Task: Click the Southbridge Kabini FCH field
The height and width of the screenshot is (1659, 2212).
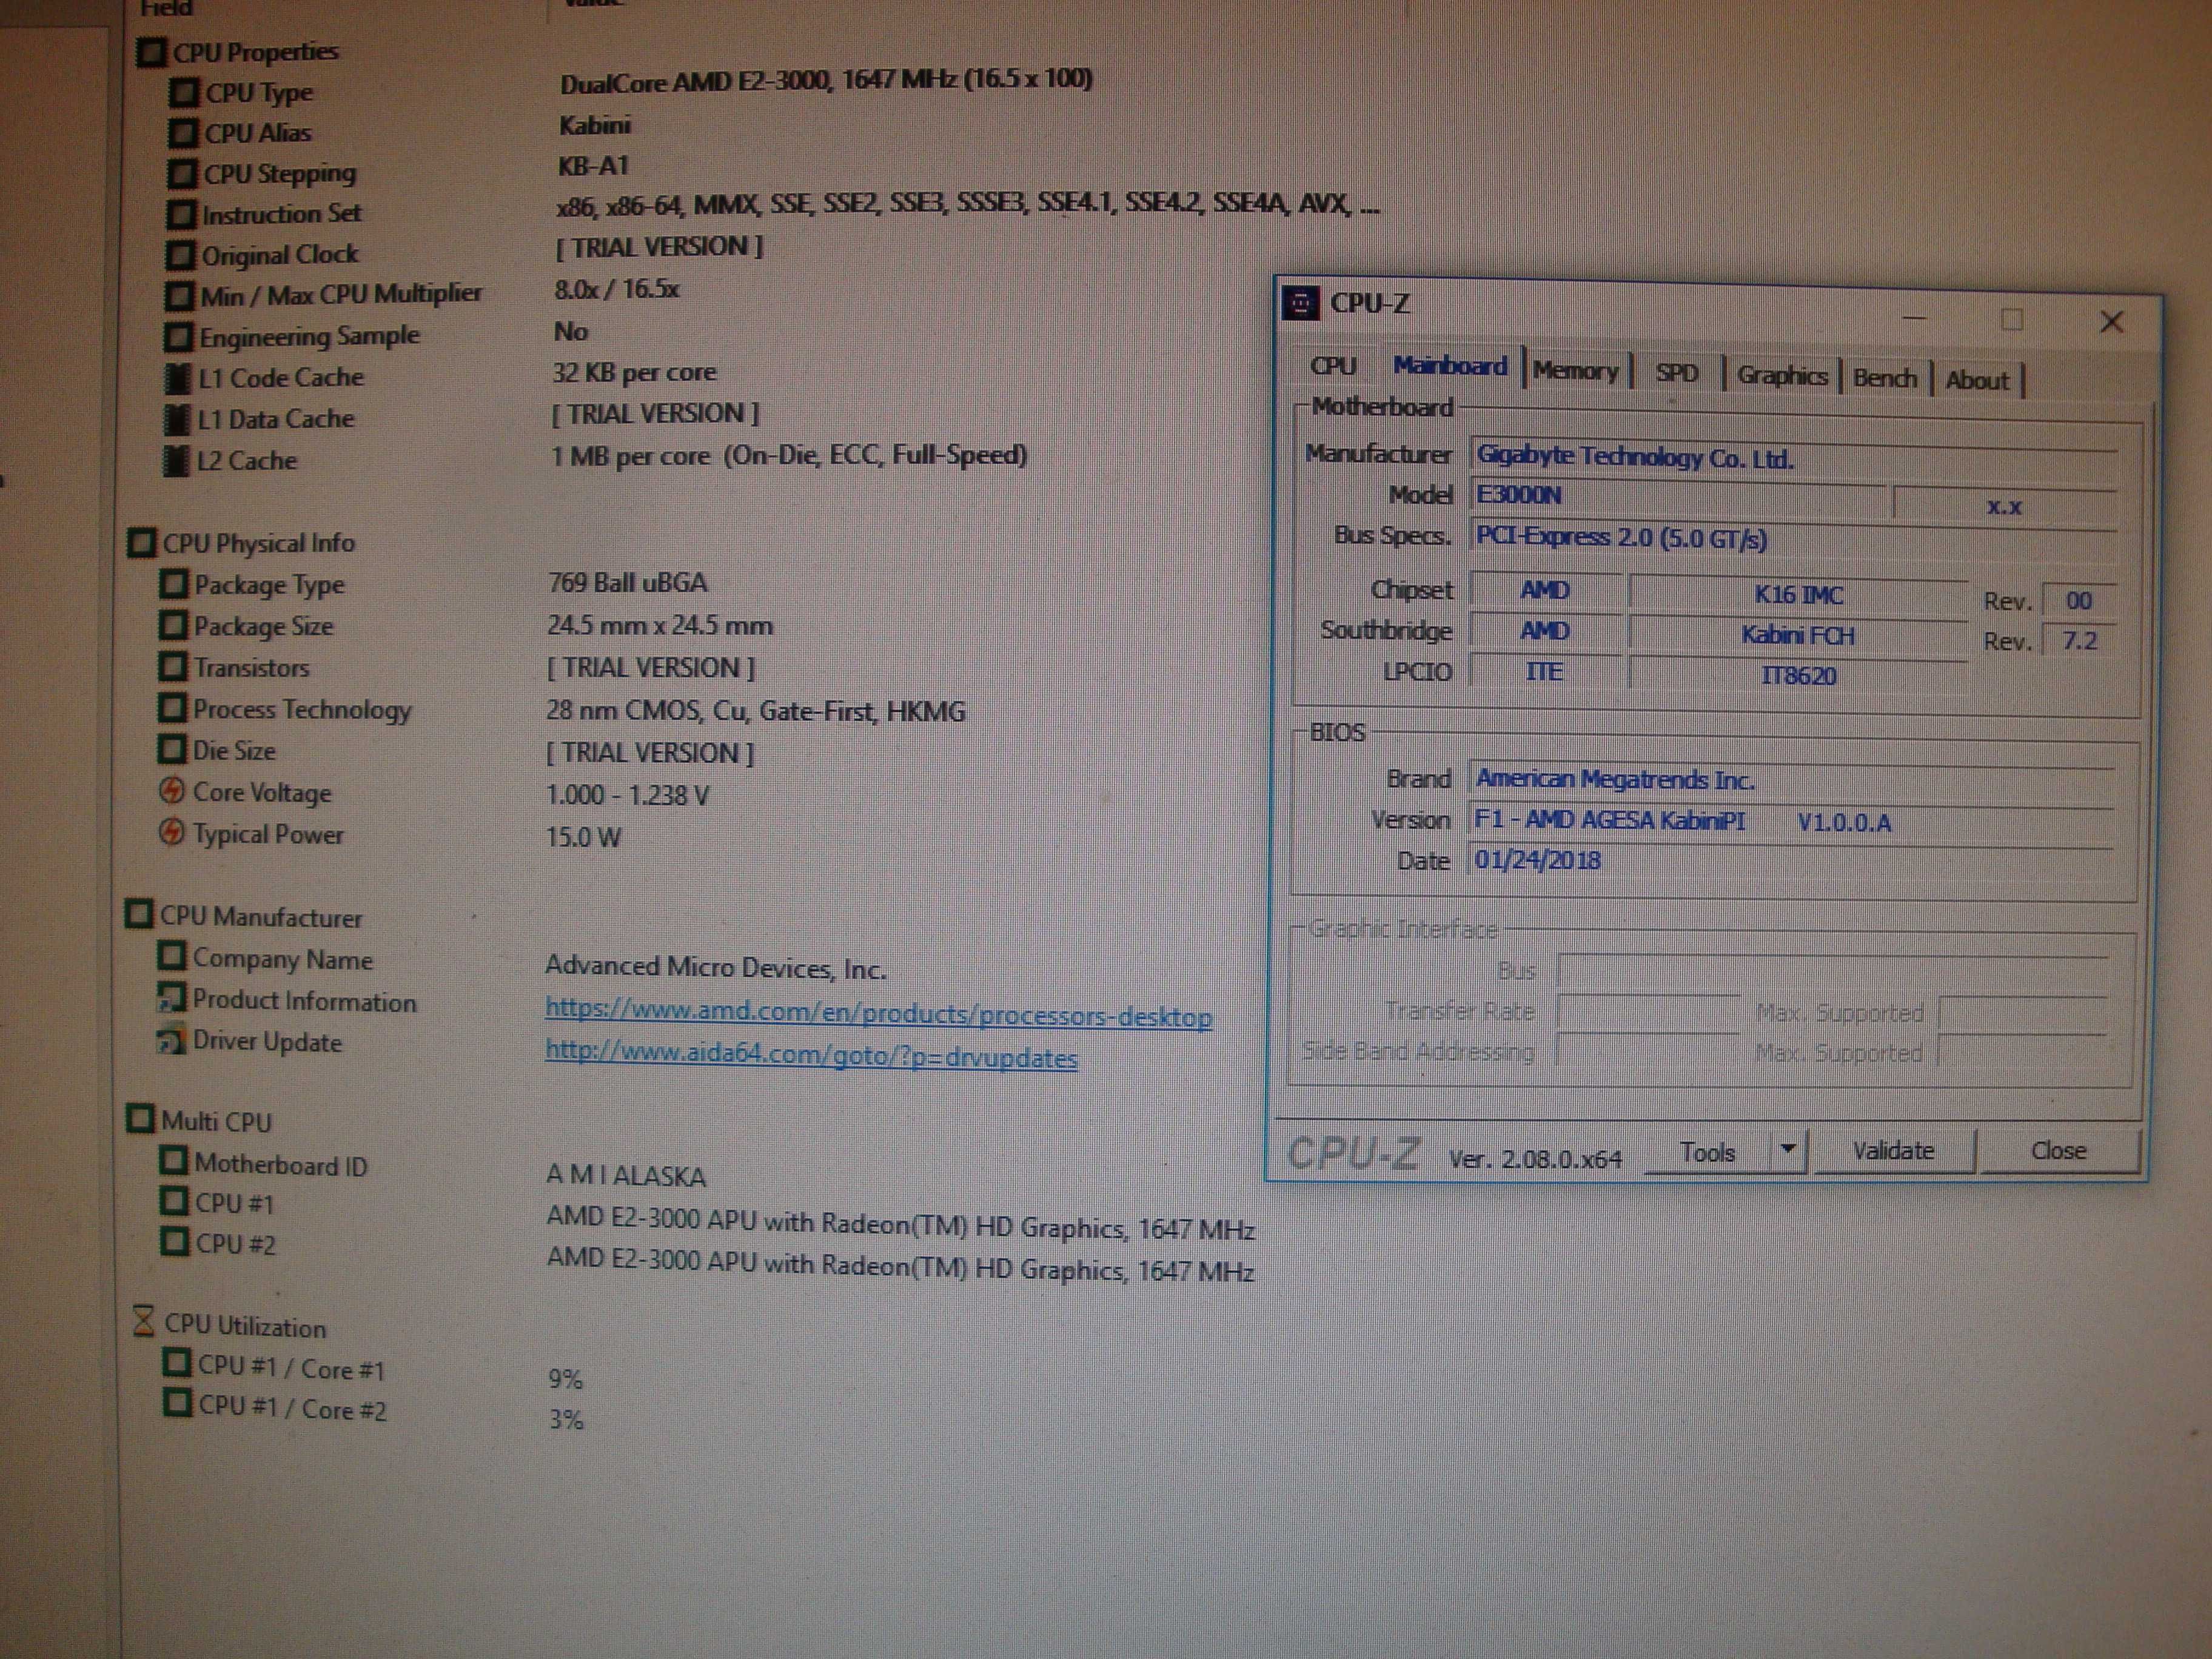Action: tap(1797, 635)
